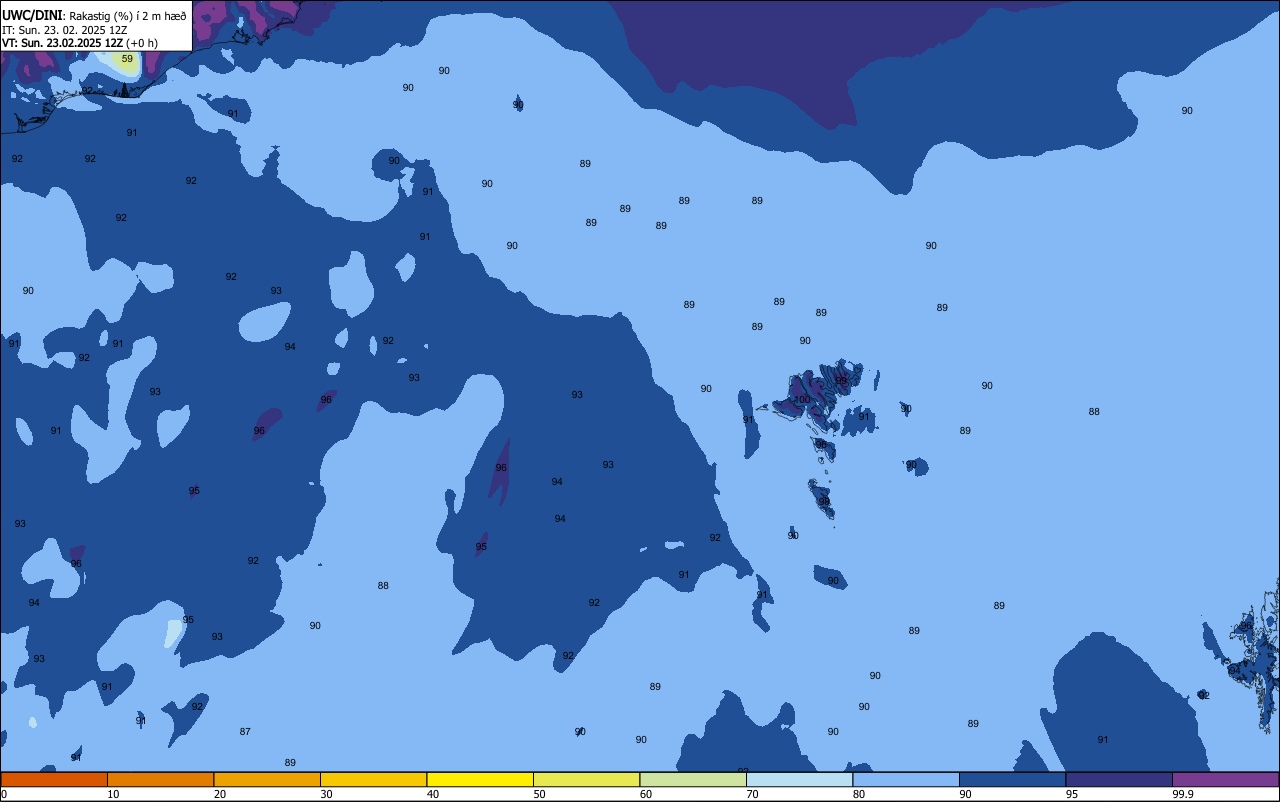
Task: Click the '70' label on the legend scale
Action: pyautogui.click(x=752, y=794)
